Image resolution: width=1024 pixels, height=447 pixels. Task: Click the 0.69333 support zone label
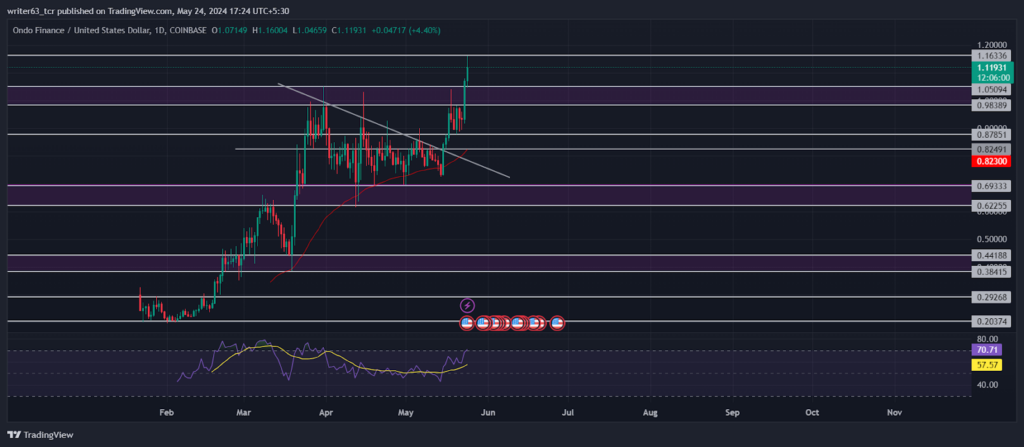(x=993, y=186)
